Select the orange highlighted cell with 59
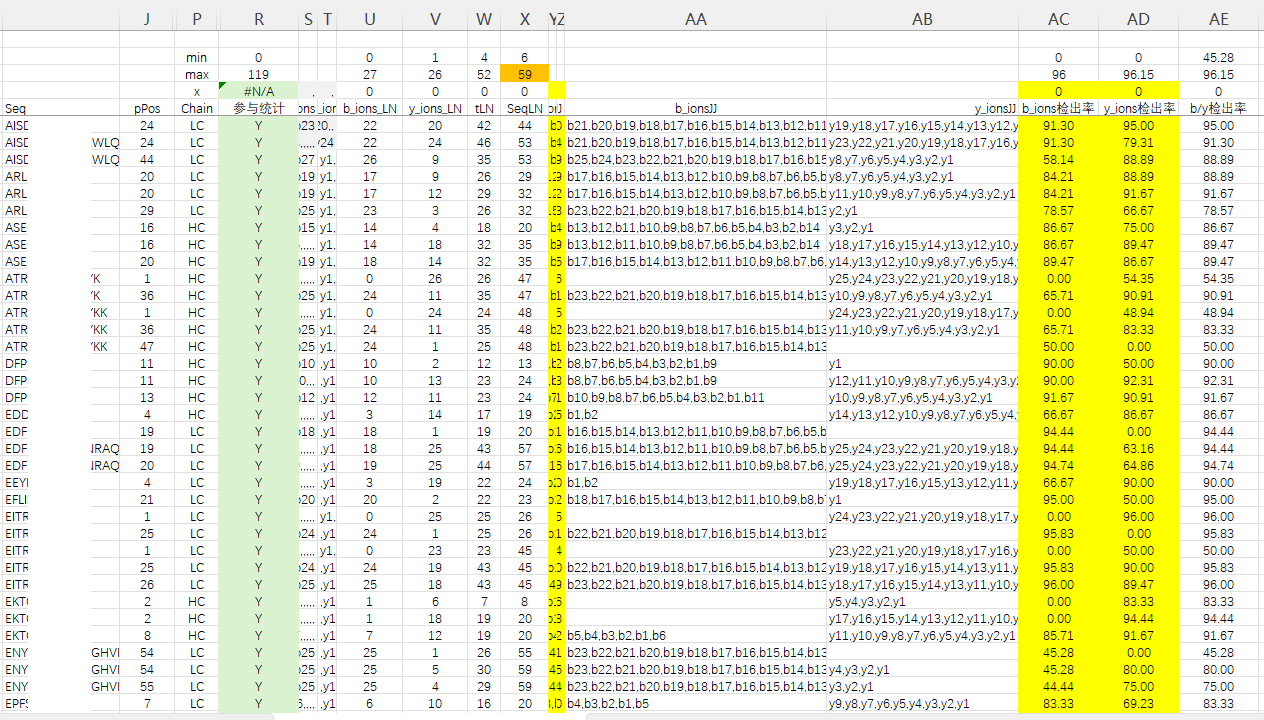Image resolution: width=1264 pixels, height=720 pixels. tap(525, 74)
